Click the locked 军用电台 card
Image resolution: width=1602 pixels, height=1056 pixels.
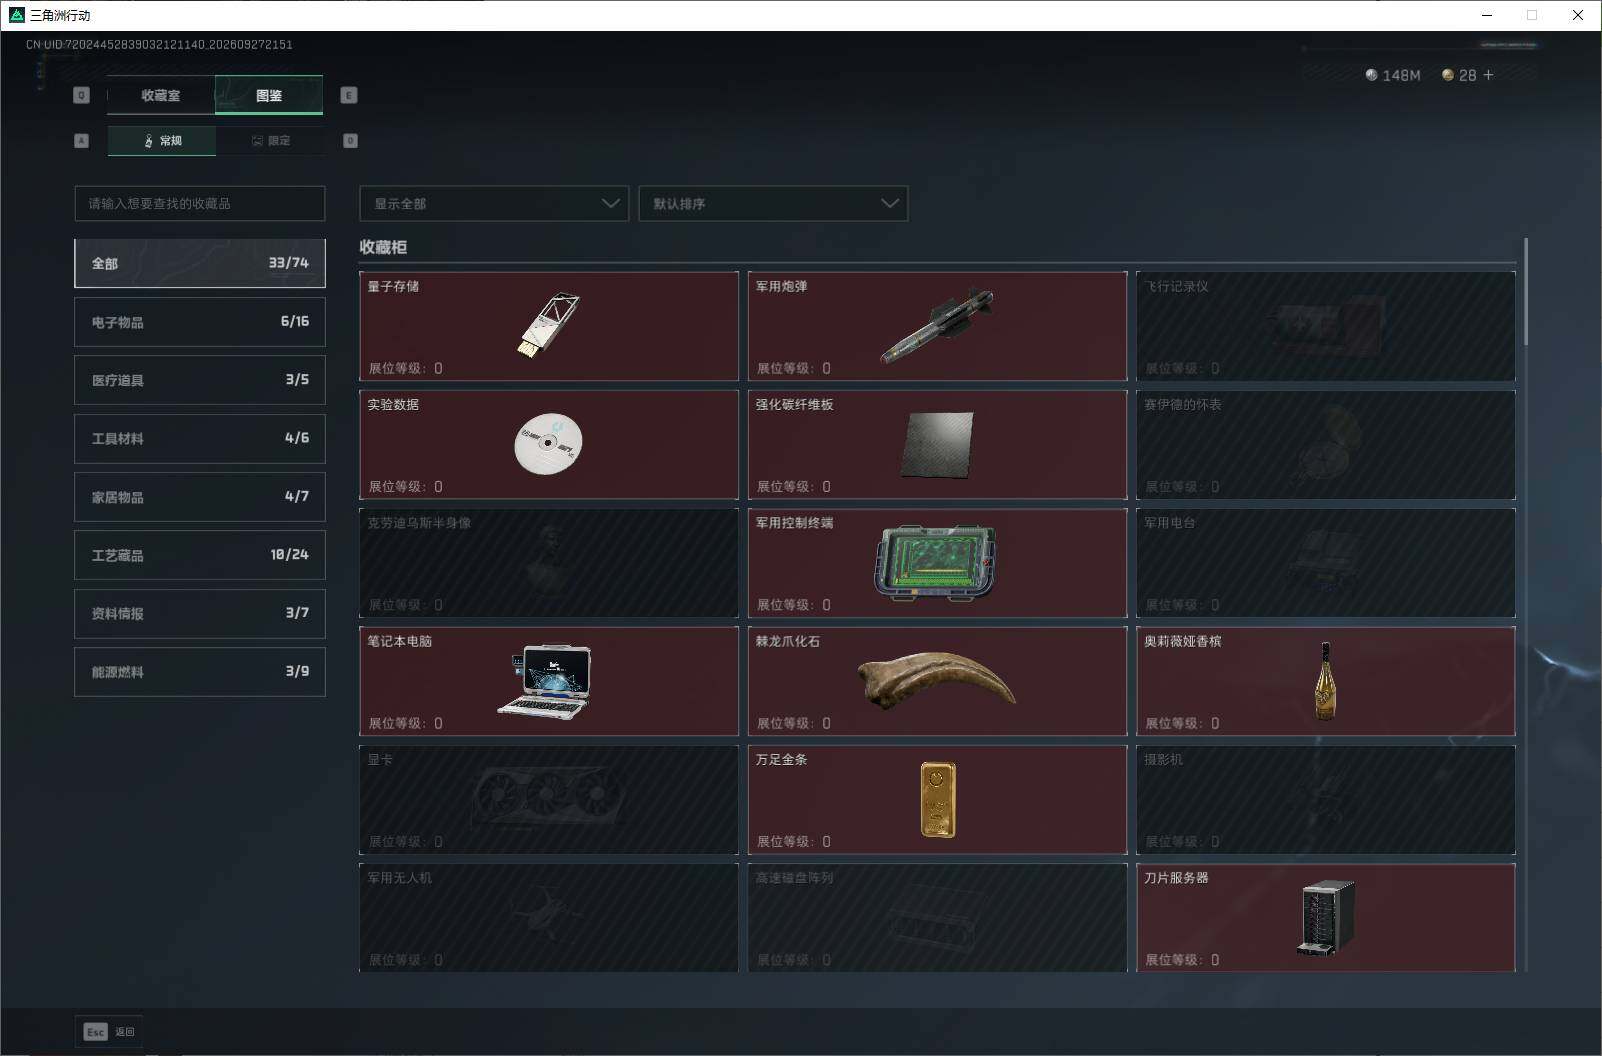coord(1326,563)
